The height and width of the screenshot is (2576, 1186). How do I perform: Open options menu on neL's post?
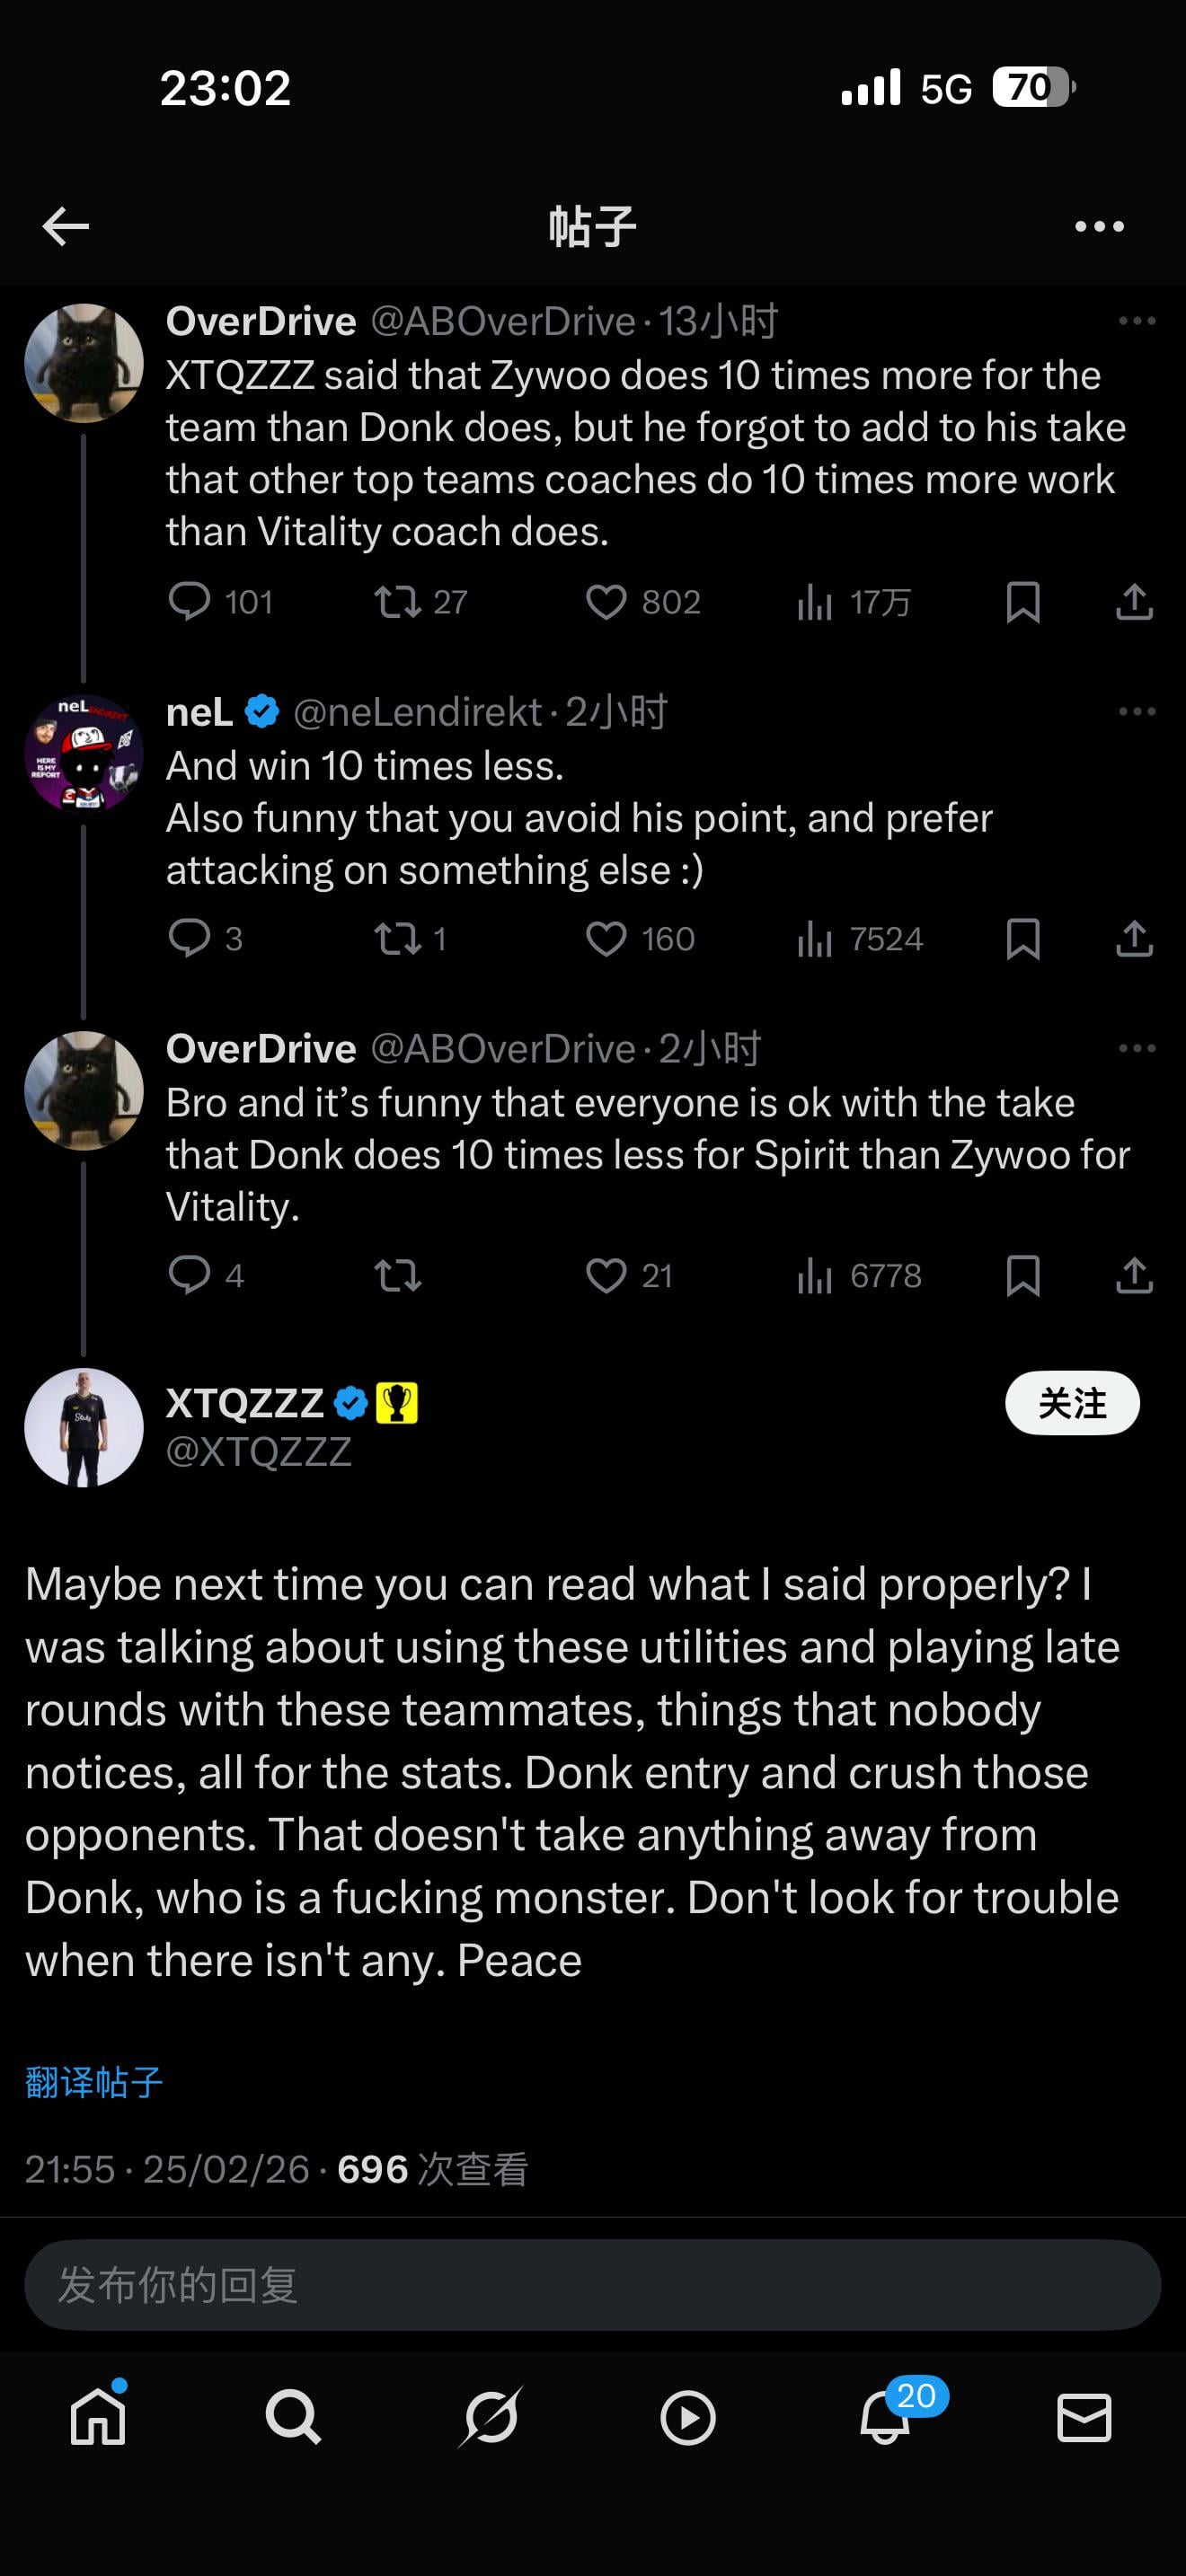tap(1137, 712)
